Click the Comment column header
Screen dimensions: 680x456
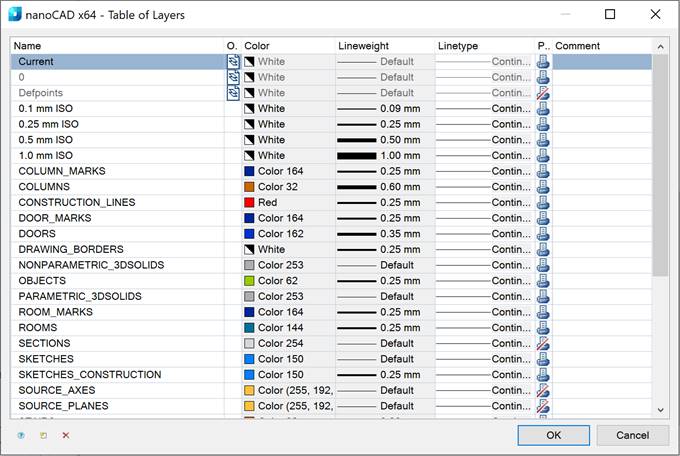(602, 46)
